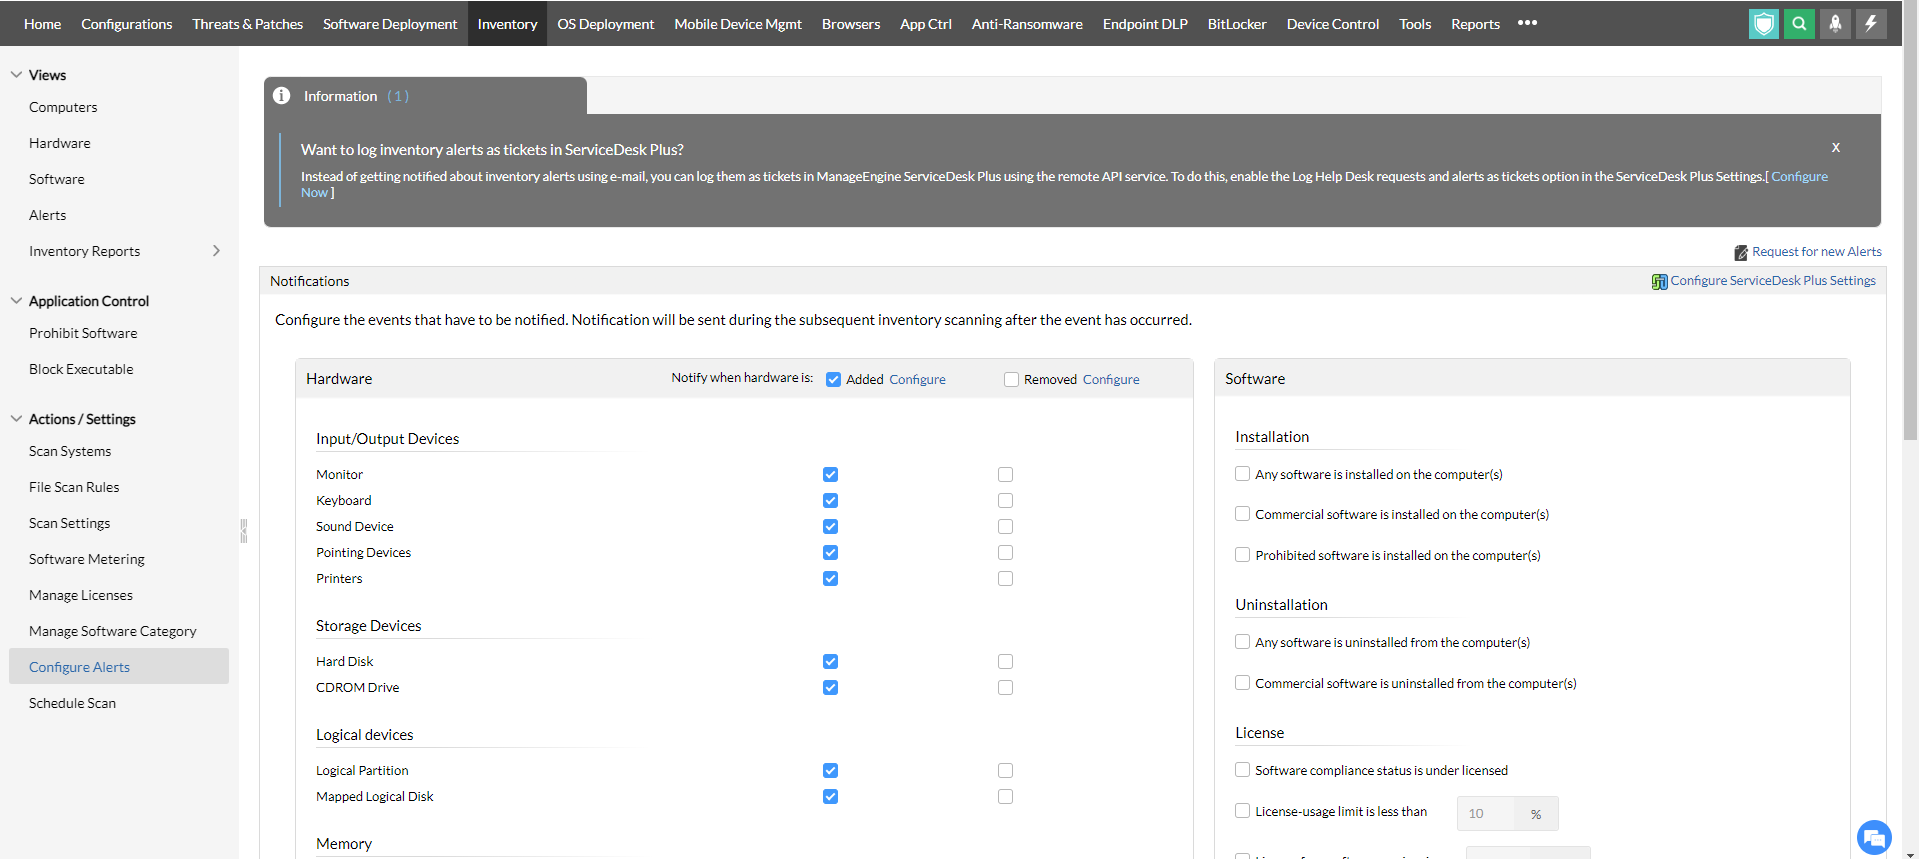Dismiss the ServiceDesk Plus information banner
The height and width of the screenshot is (859, 1919).
1835,148
